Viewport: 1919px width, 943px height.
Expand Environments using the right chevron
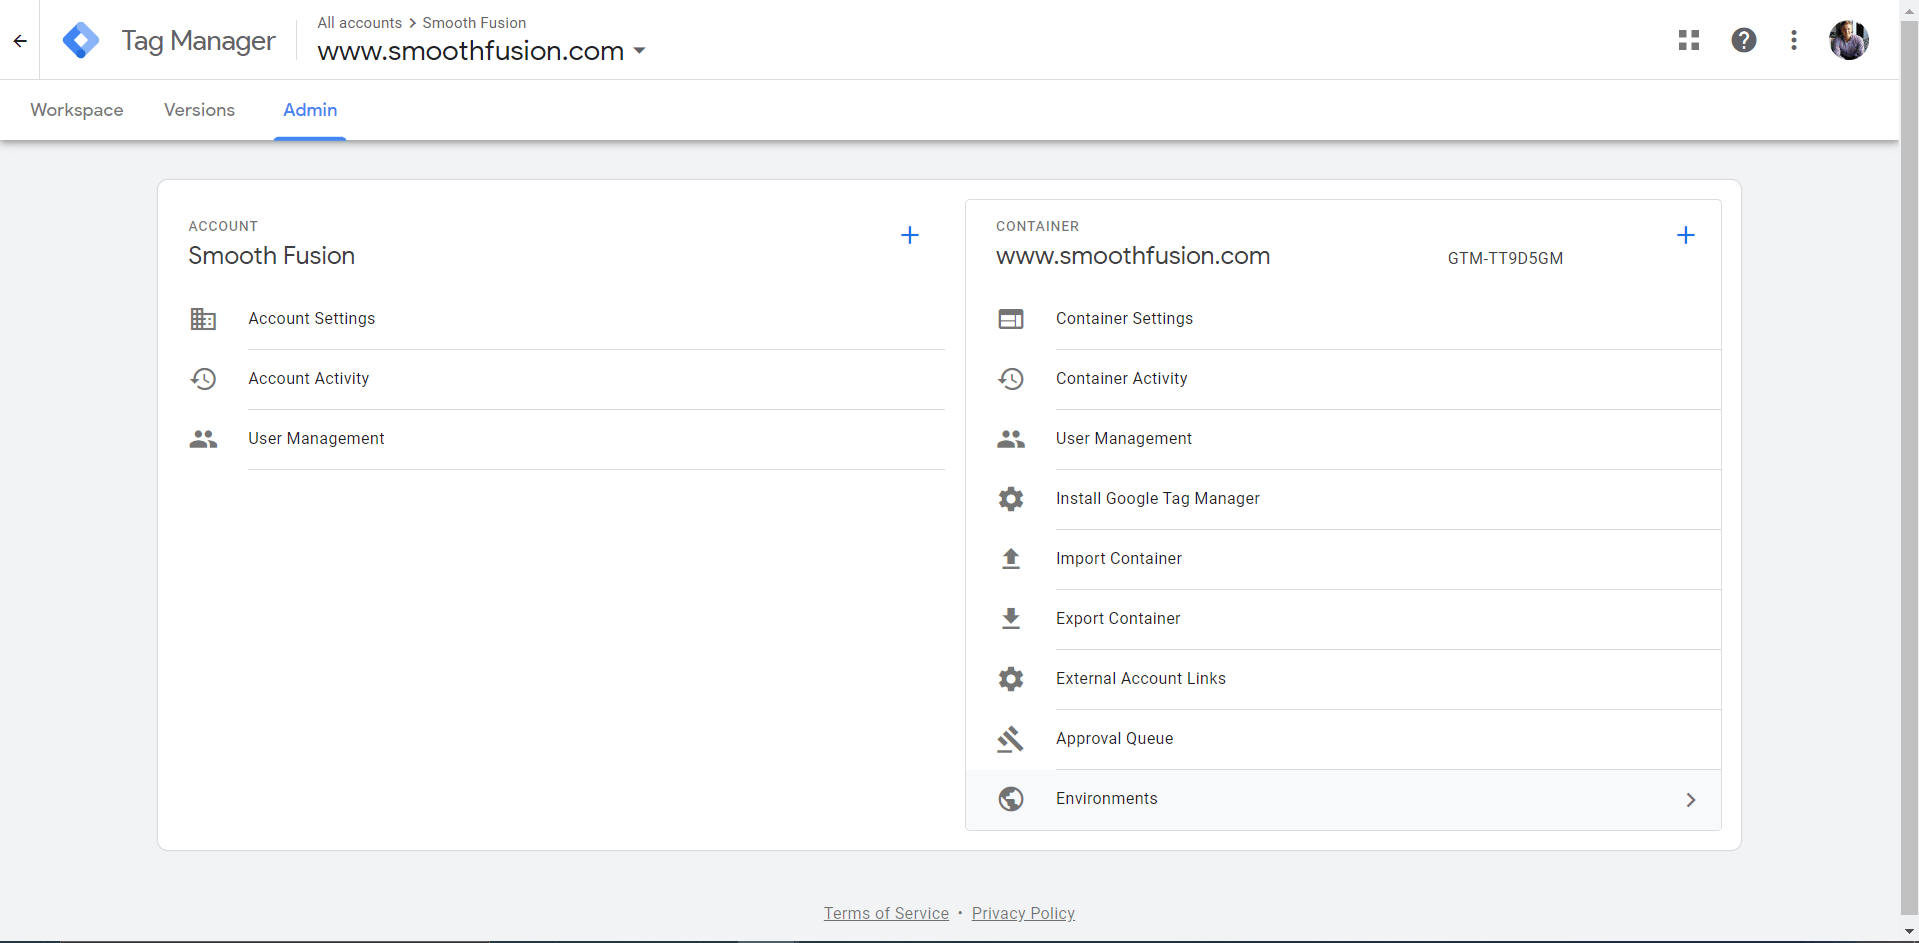point(1691,800)
